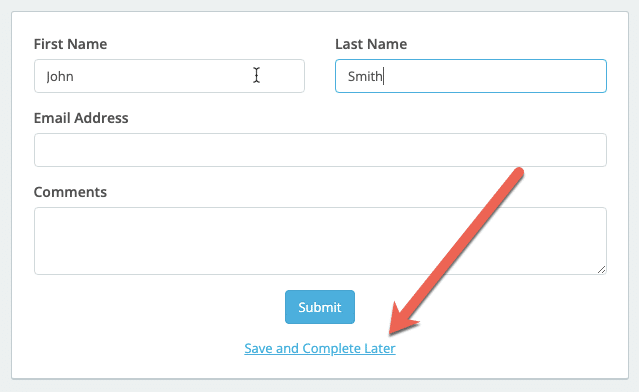Click the Comments box resize handle
This screenshot has height=392, width=639.
click(x=602, y=269)
